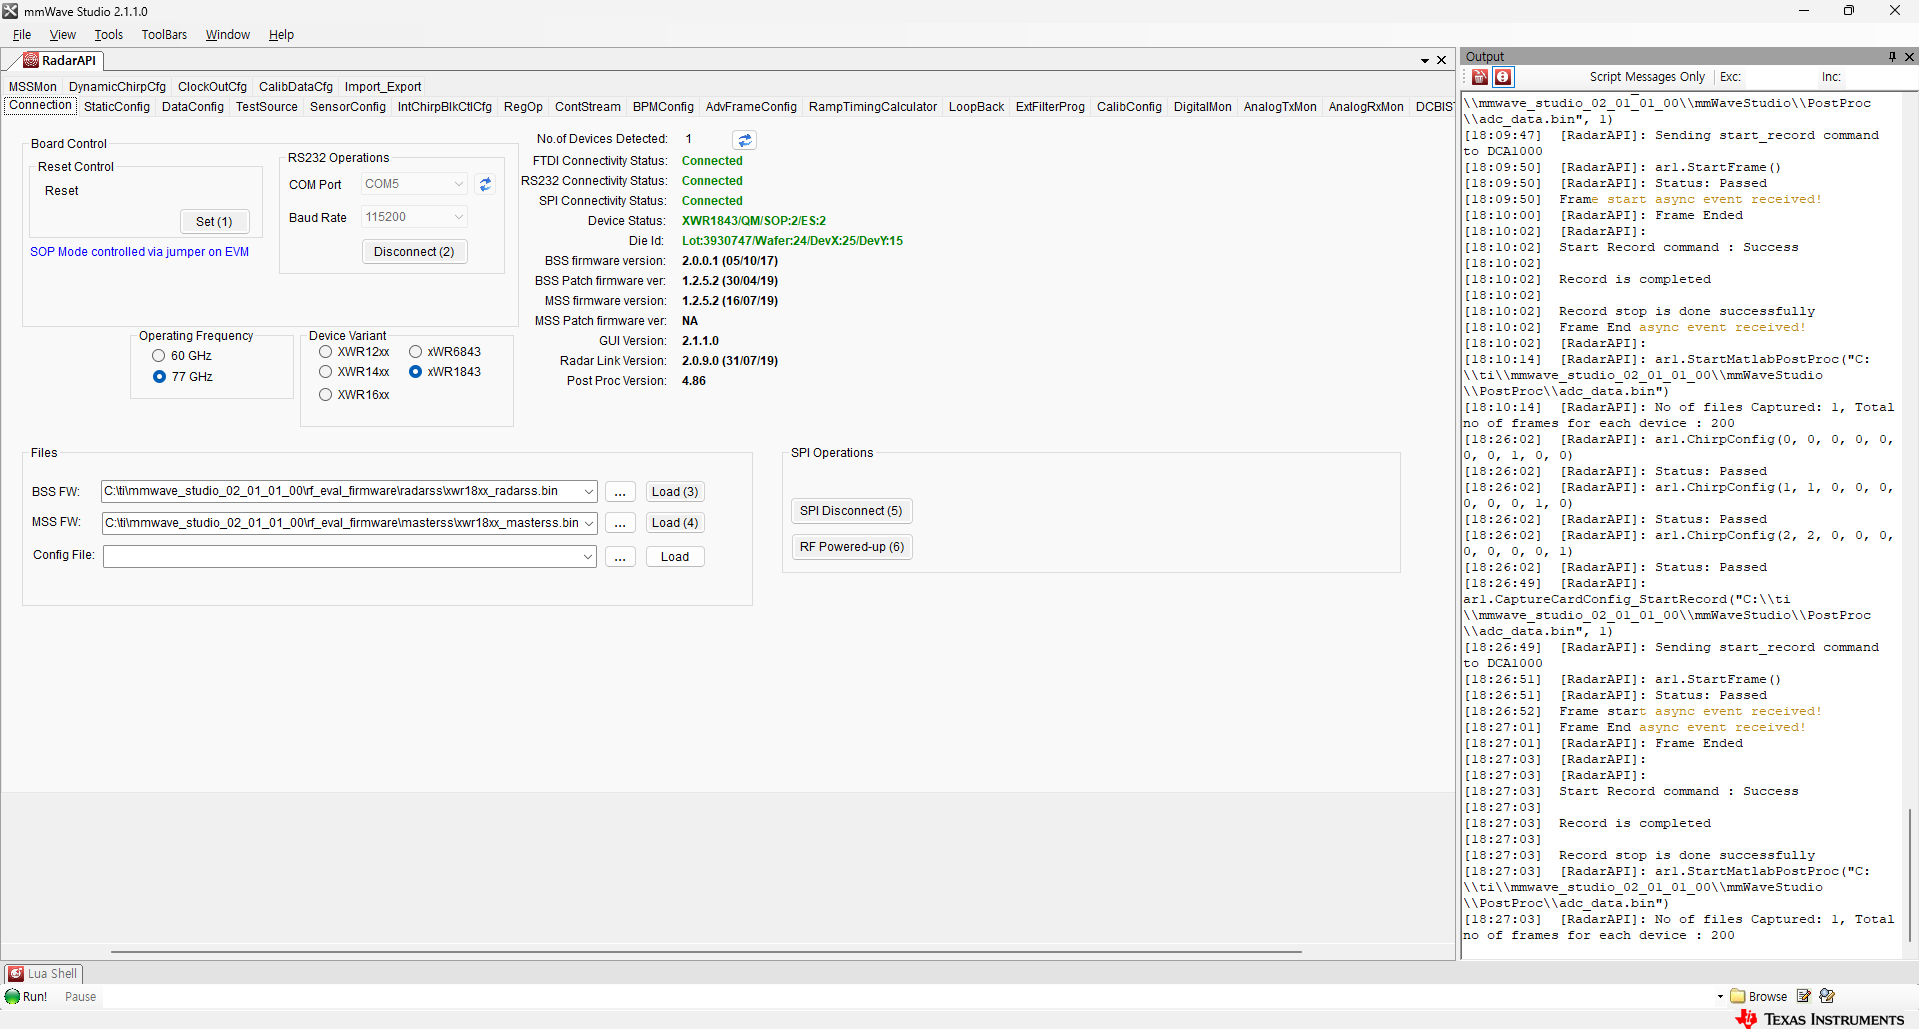Expand the Config File dropdown
Viewport: 1919px width, 1029px height.
588,557
